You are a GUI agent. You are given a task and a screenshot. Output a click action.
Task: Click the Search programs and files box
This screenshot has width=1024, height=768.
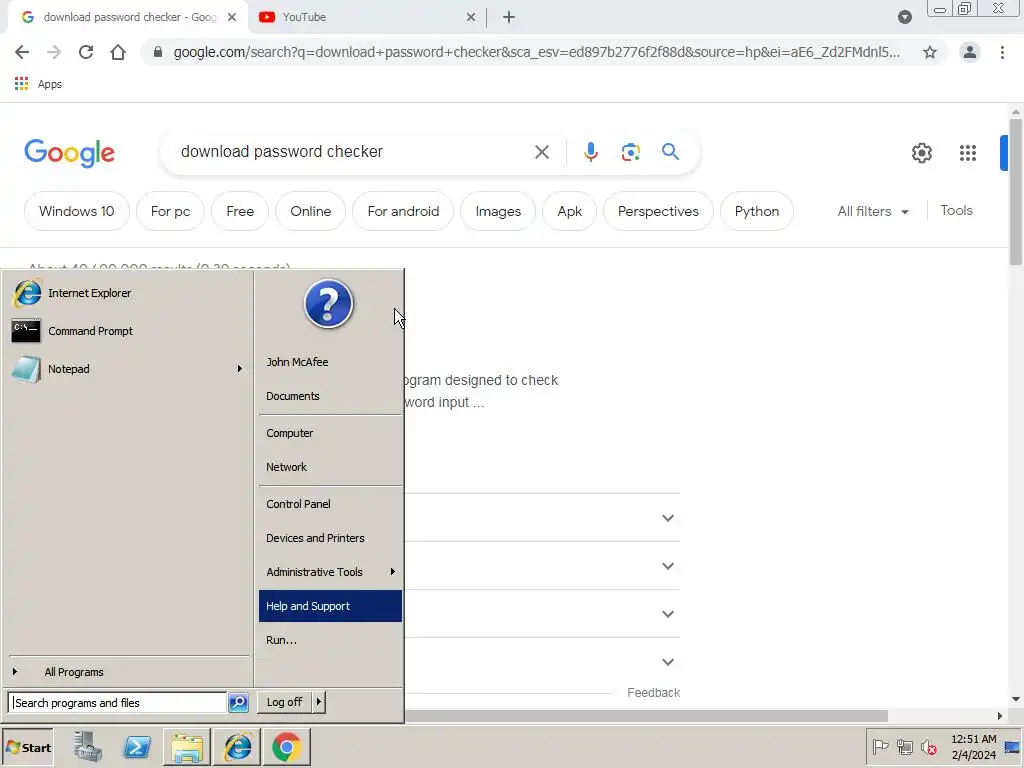pos(117,703)
